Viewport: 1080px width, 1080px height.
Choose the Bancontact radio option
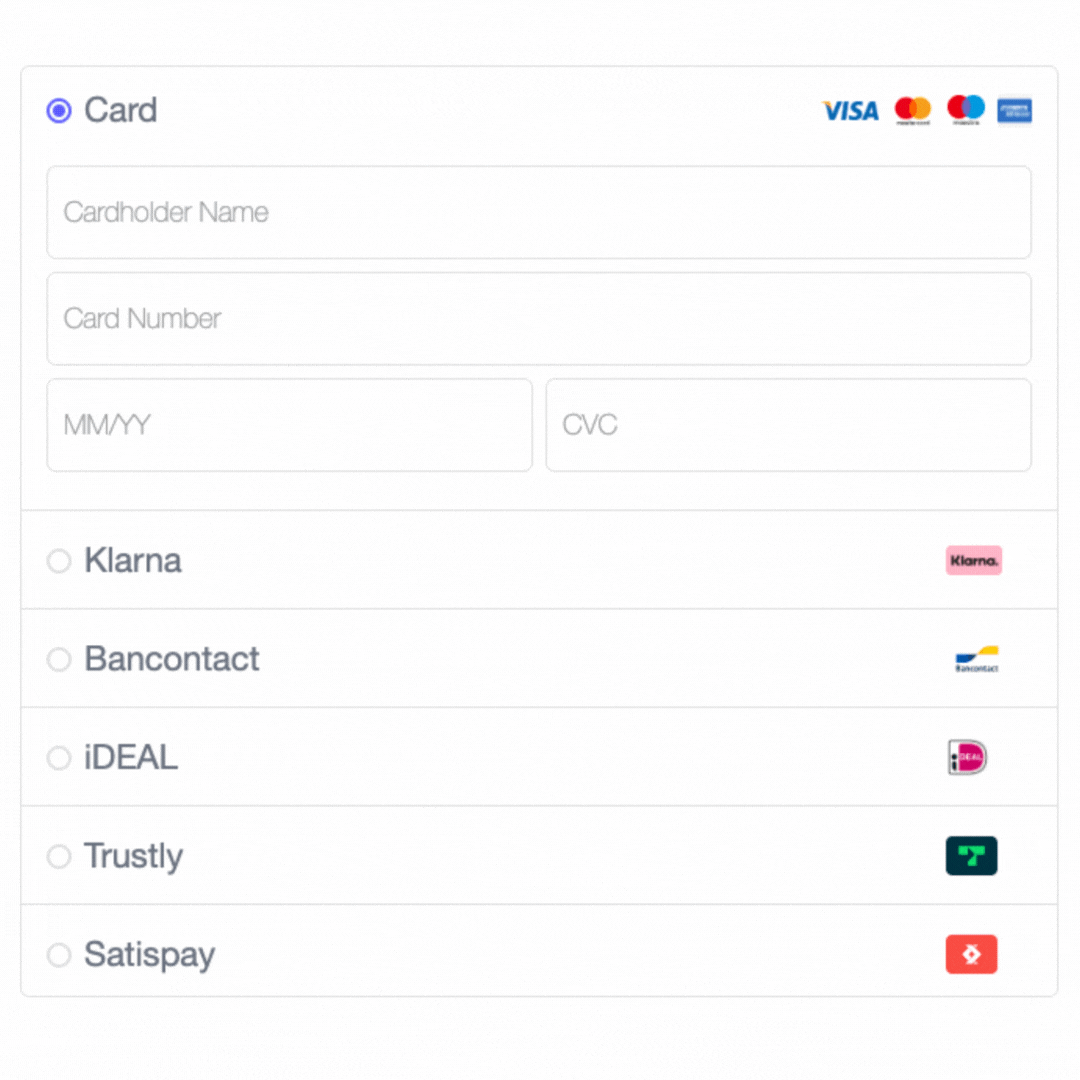tap(59, 659)
